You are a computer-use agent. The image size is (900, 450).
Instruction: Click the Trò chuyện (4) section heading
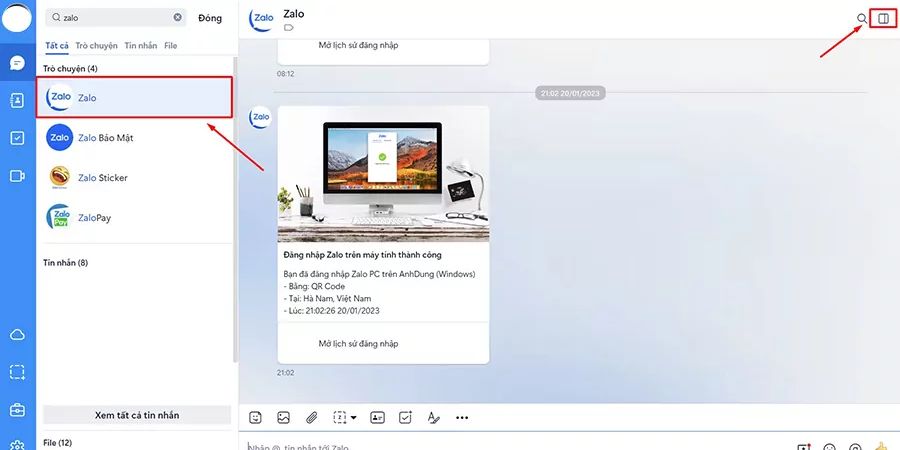coord(71,69)
